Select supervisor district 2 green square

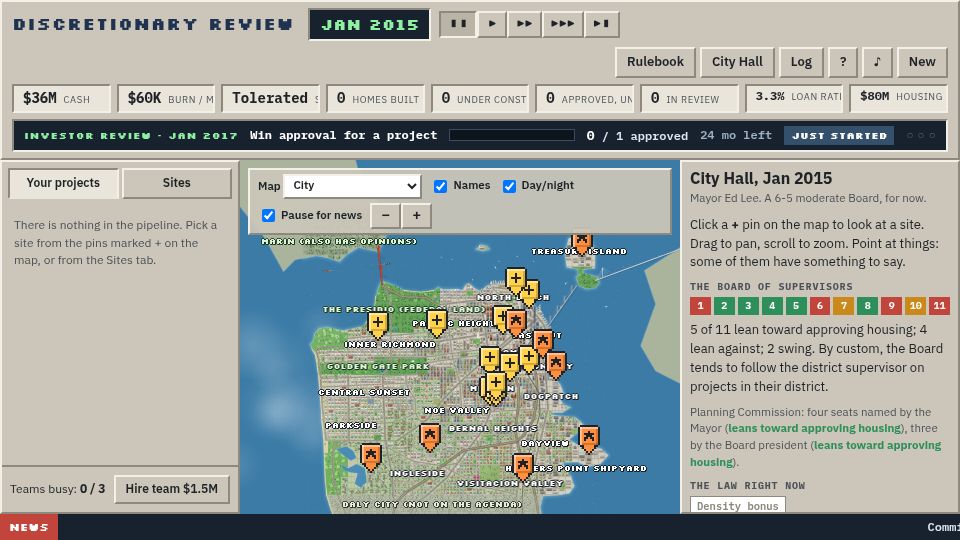[724, 306]
